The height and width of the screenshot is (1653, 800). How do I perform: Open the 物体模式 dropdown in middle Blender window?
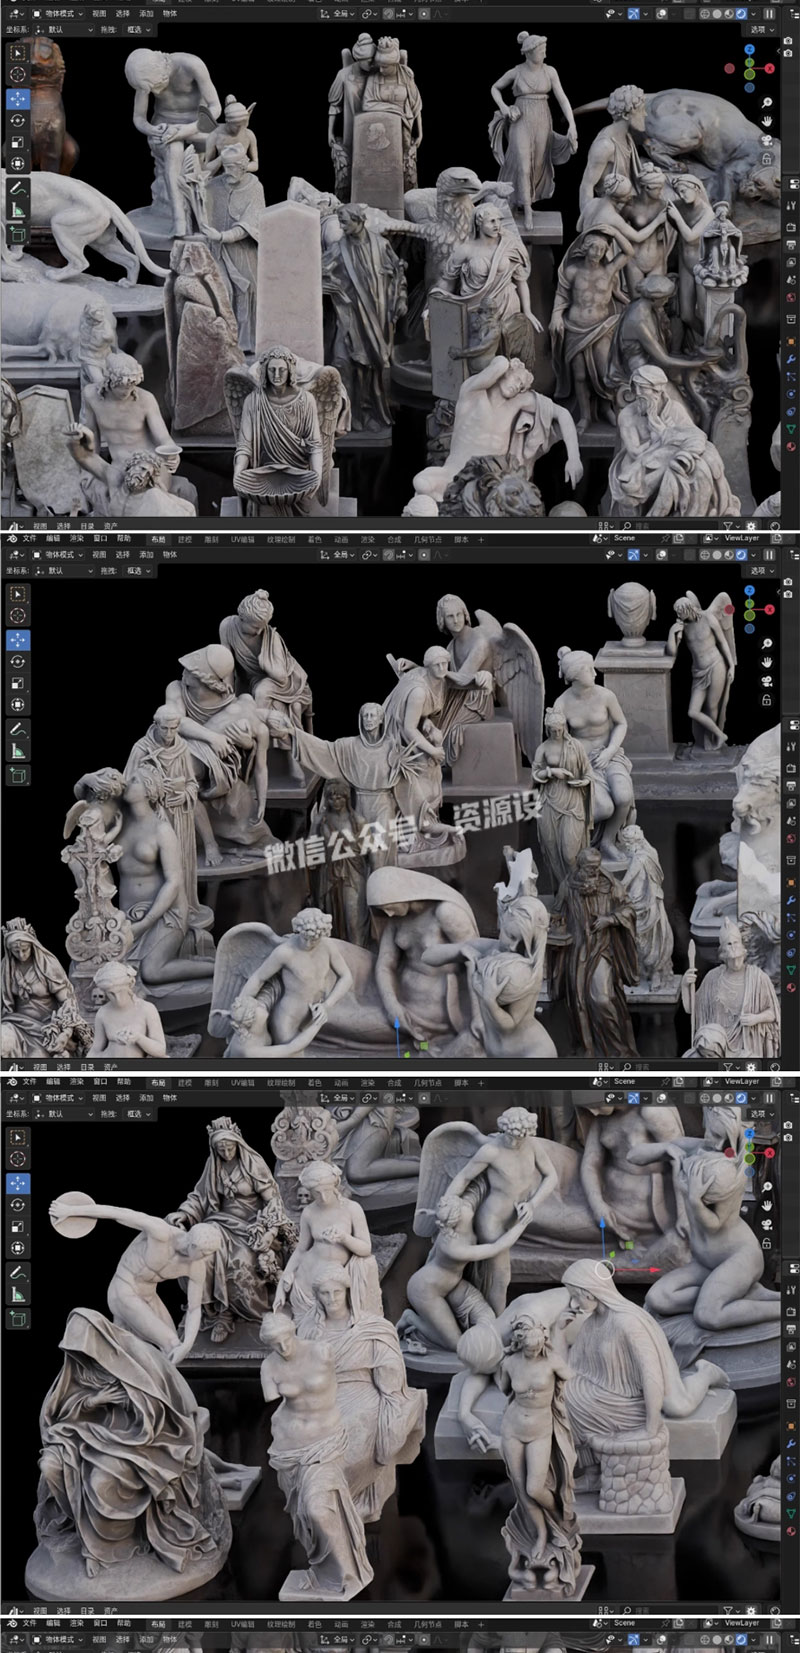56,554
